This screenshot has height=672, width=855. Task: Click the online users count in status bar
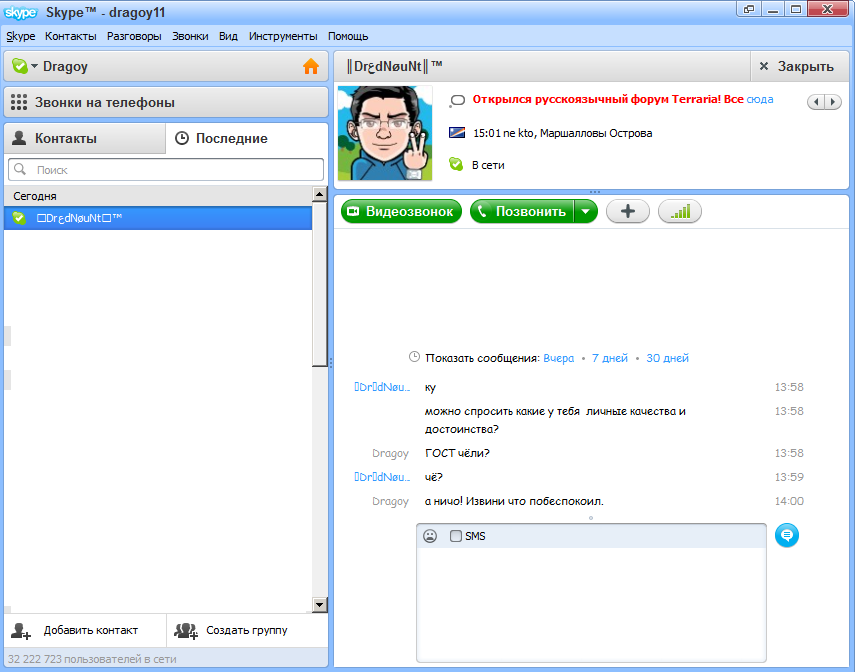pos(92,659)
